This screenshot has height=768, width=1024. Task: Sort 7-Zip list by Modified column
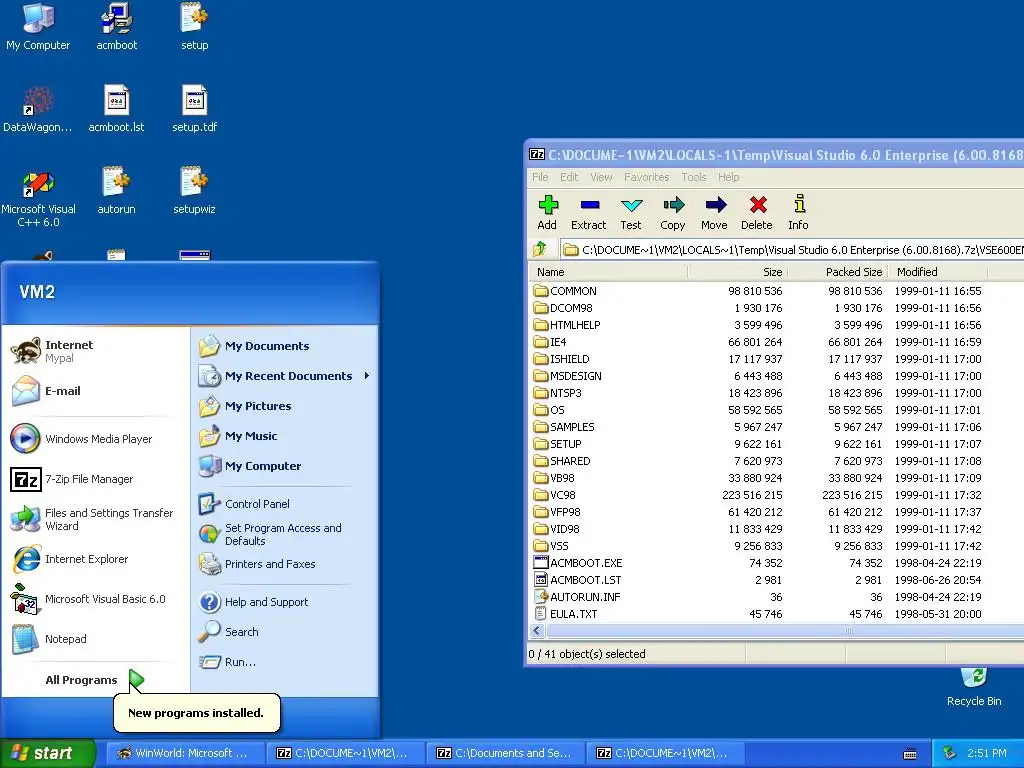[x=938, y=272]
